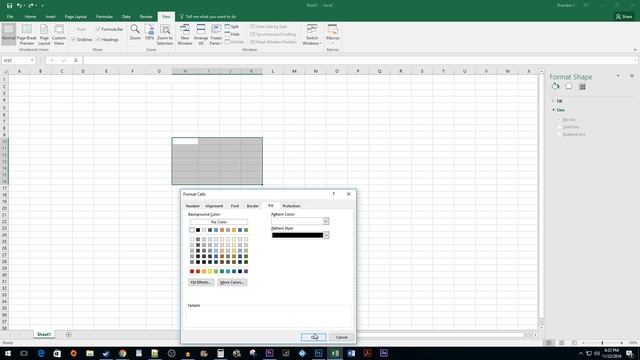
Task: Move the zoom slider in the status bar
Action: (602, 343)
